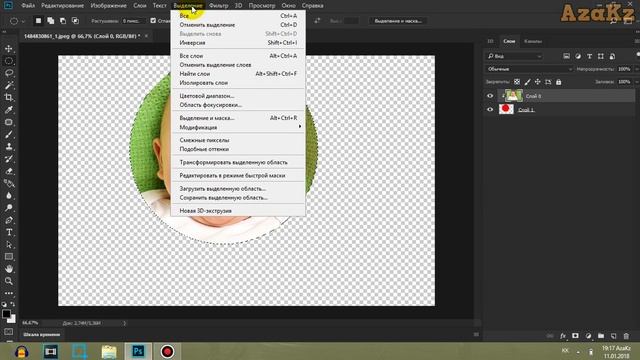Image resolution: width=640 pixels, height=360 pixels.
Task: Select the Horizontal Type tool
Action: coord(9,232)
